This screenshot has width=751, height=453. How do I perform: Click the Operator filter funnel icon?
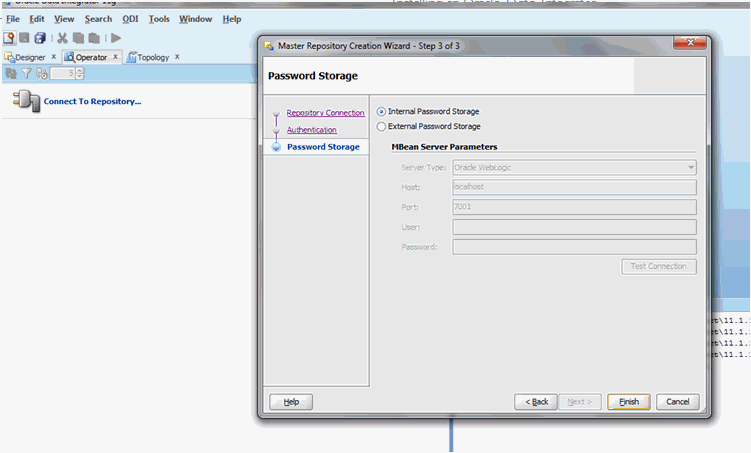(26, 73)
